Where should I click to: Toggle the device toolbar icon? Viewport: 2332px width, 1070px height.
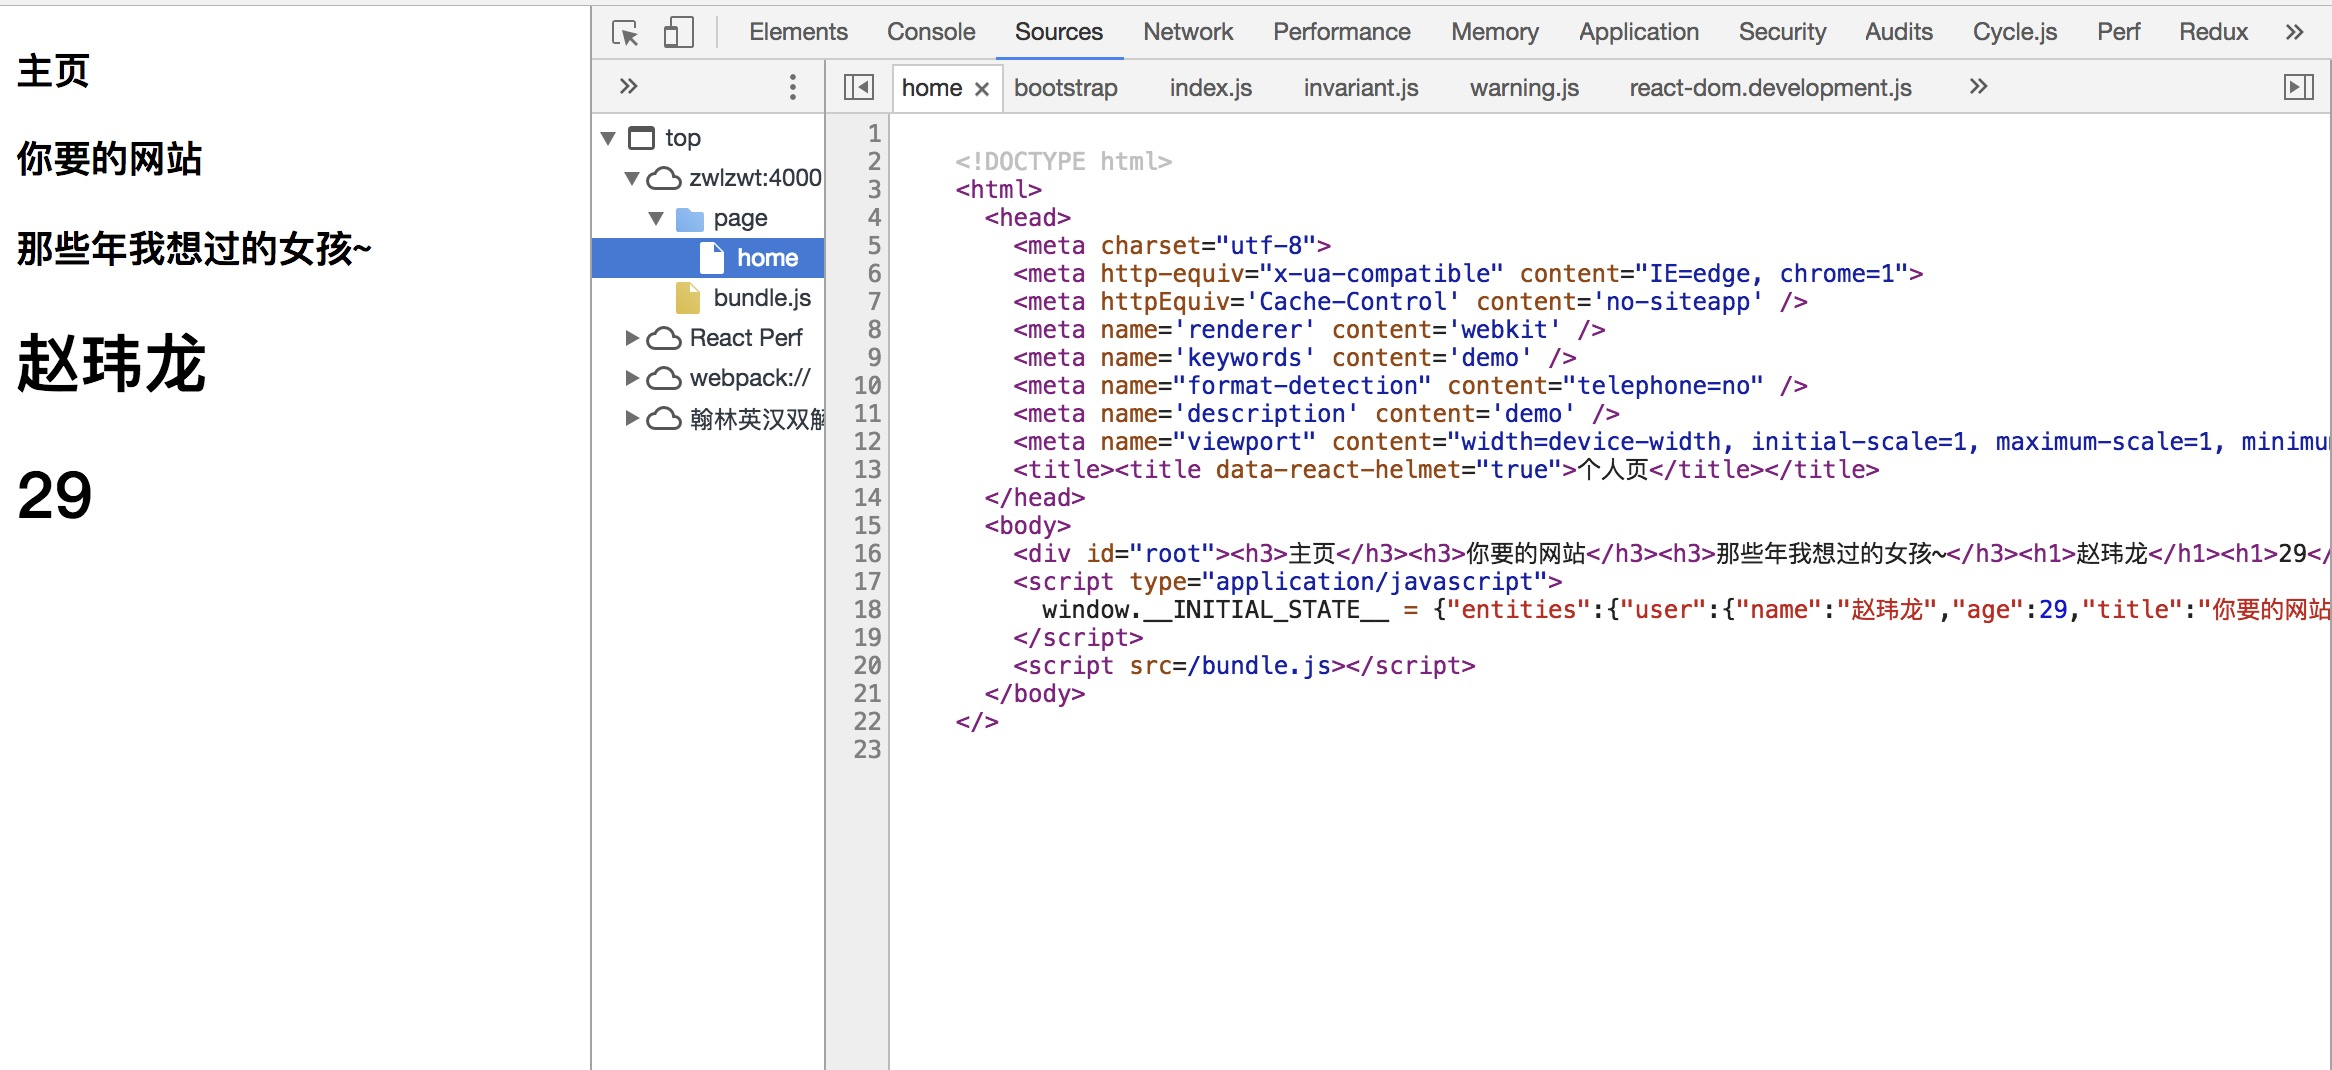tap(678, 33)
